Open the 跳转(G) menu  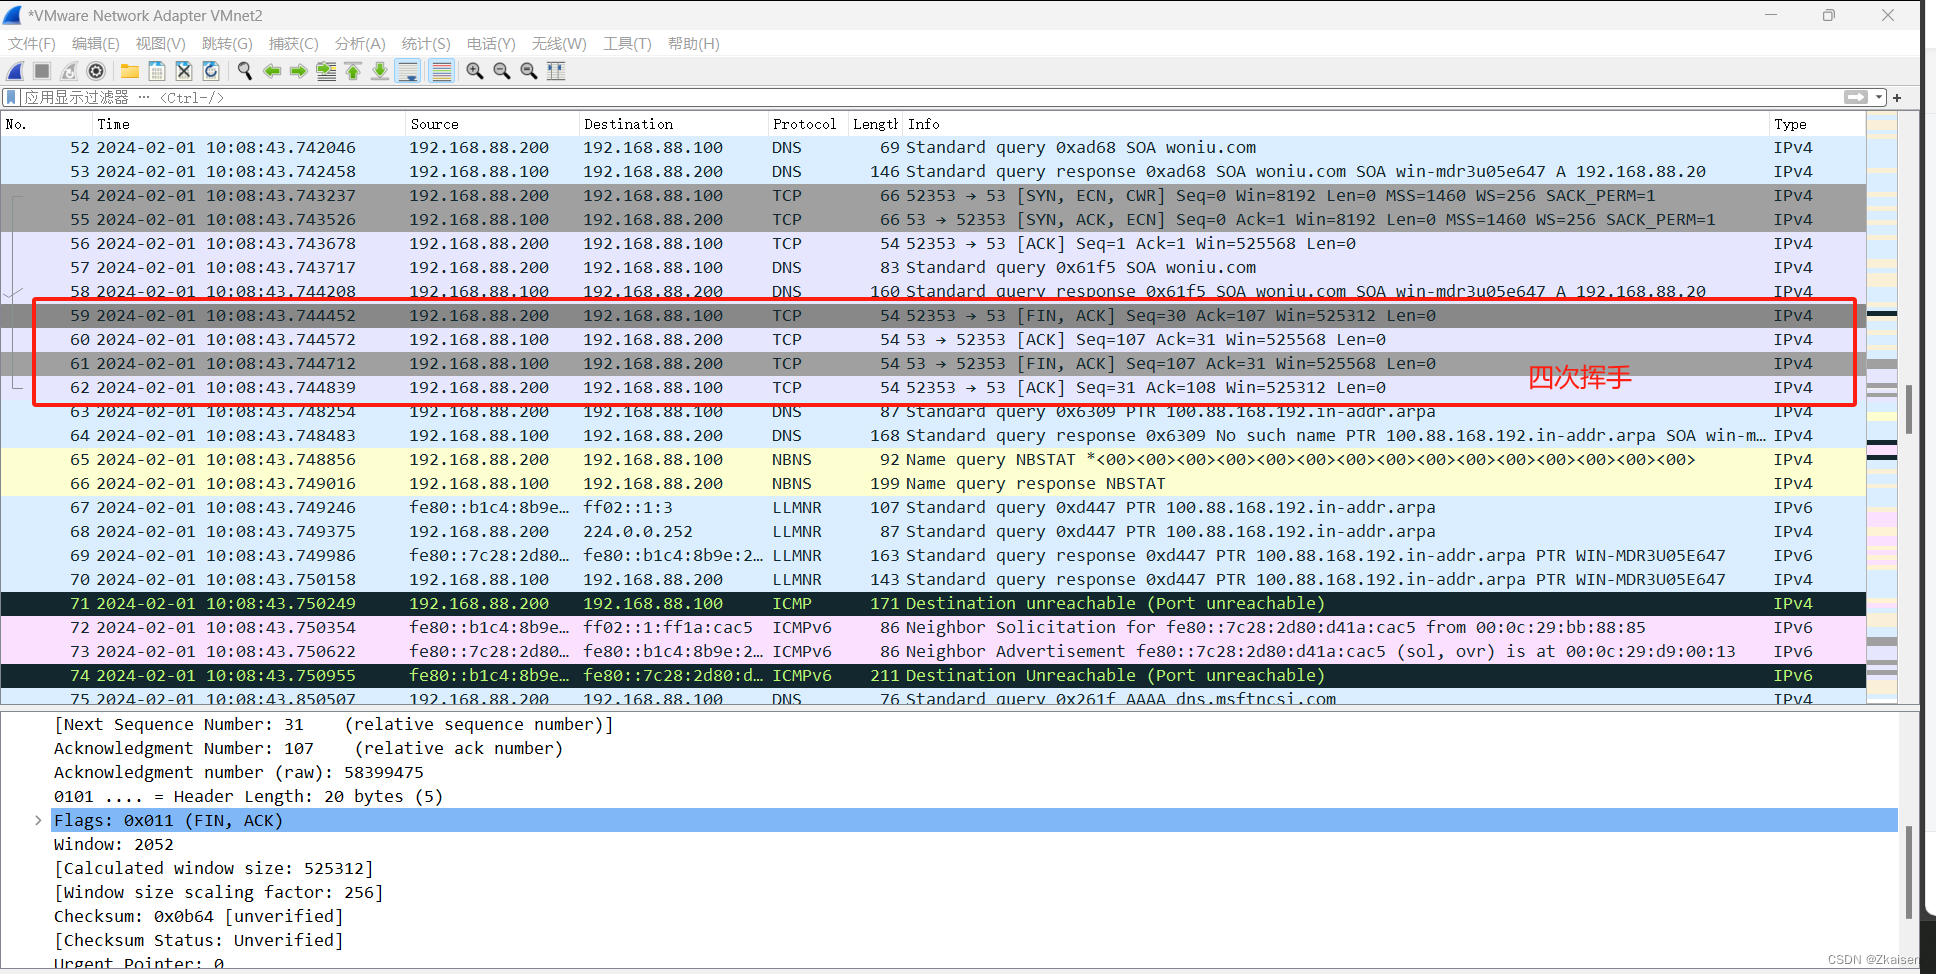tap(227, 44)
